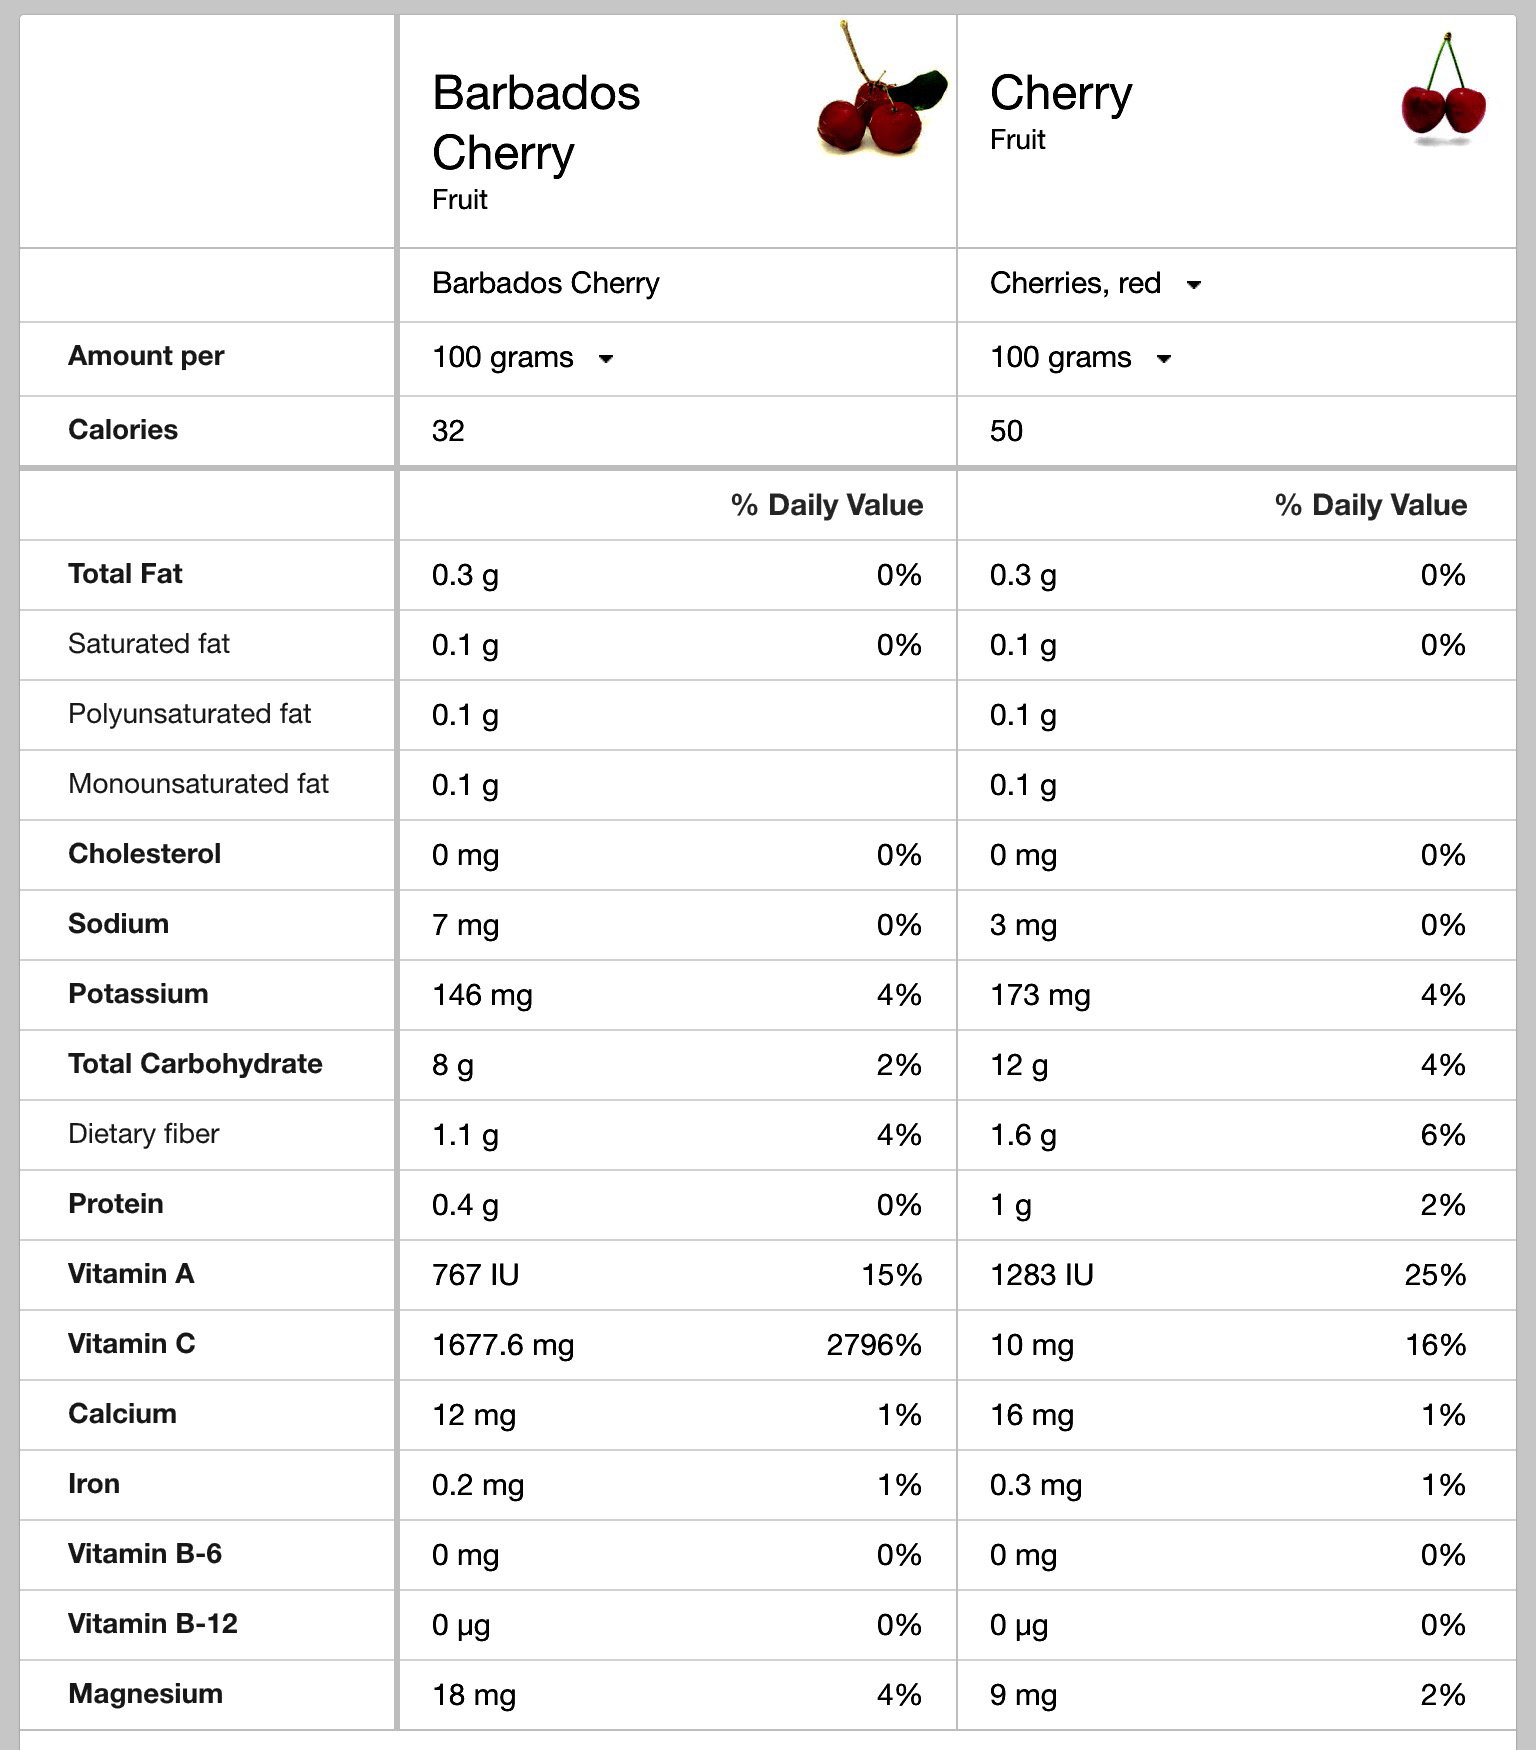Click the Calories row label
The width and height of the screenshot is (1536, 1750).
pos(123,430)
